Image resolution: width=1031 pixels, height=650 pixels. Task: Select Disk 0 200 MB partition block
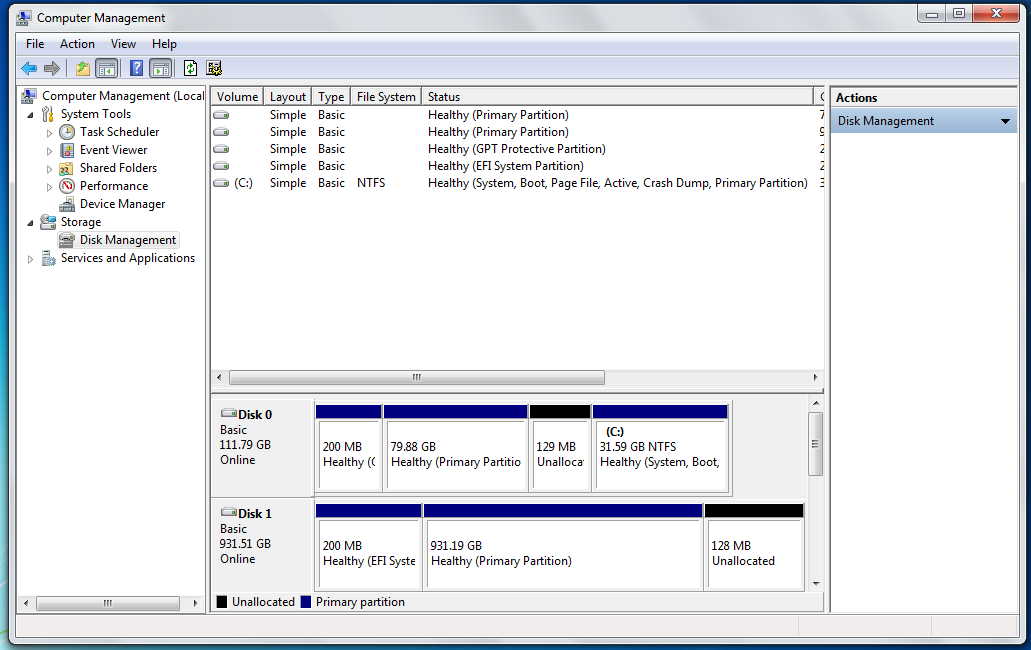(x=348, y=448)
